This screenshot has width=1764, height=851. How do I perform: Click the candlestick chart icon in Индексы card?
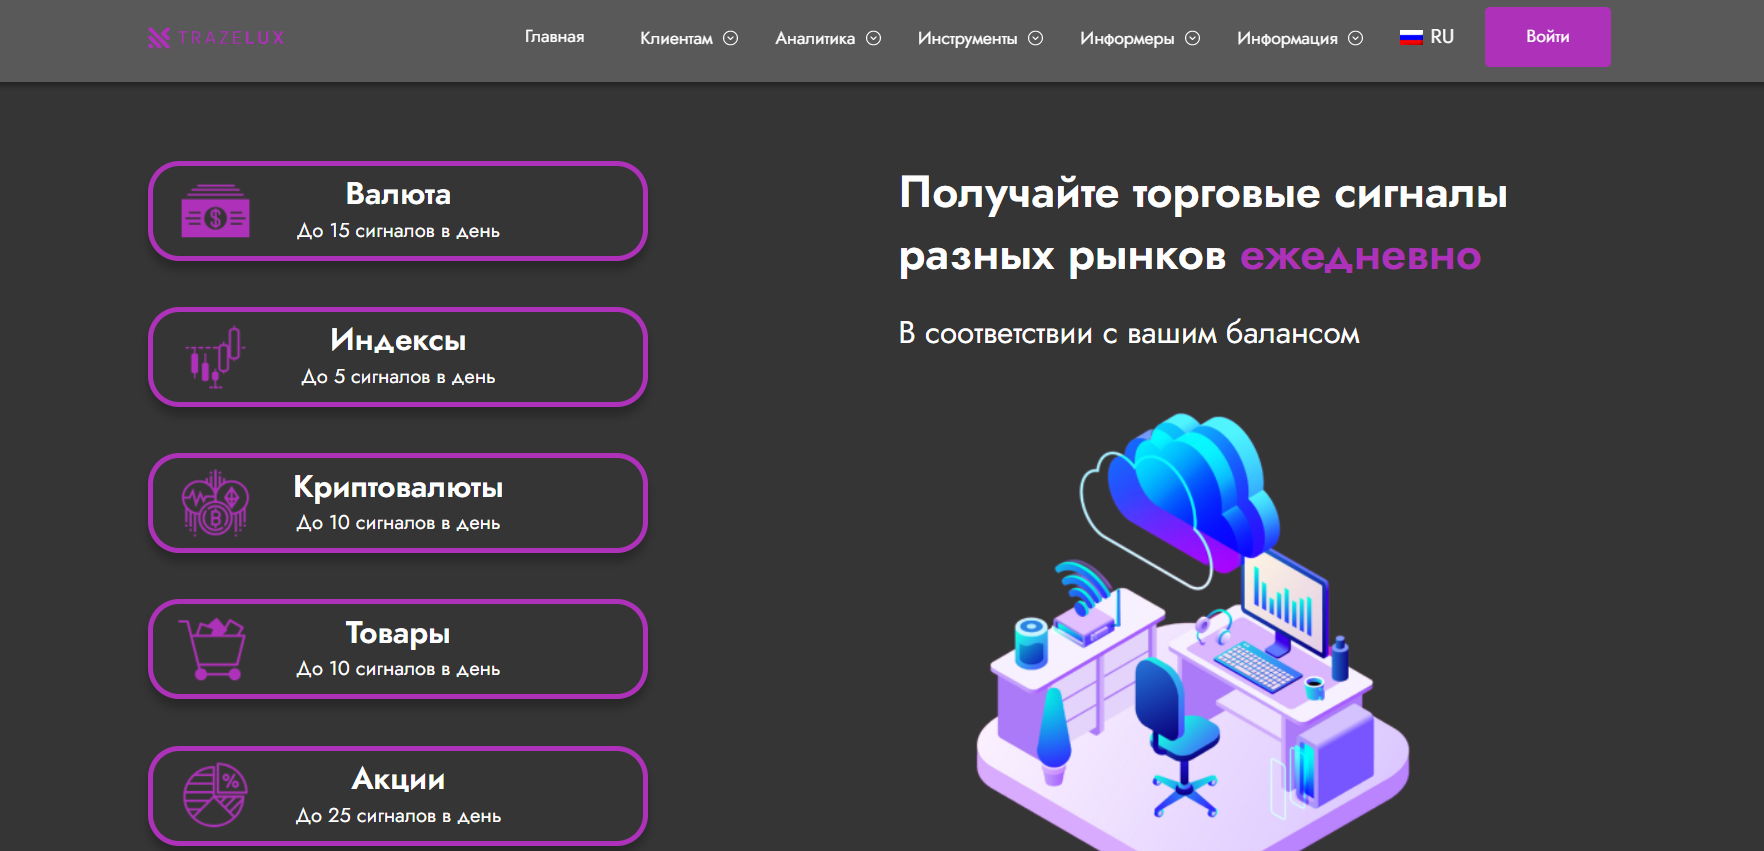(215, 357)
